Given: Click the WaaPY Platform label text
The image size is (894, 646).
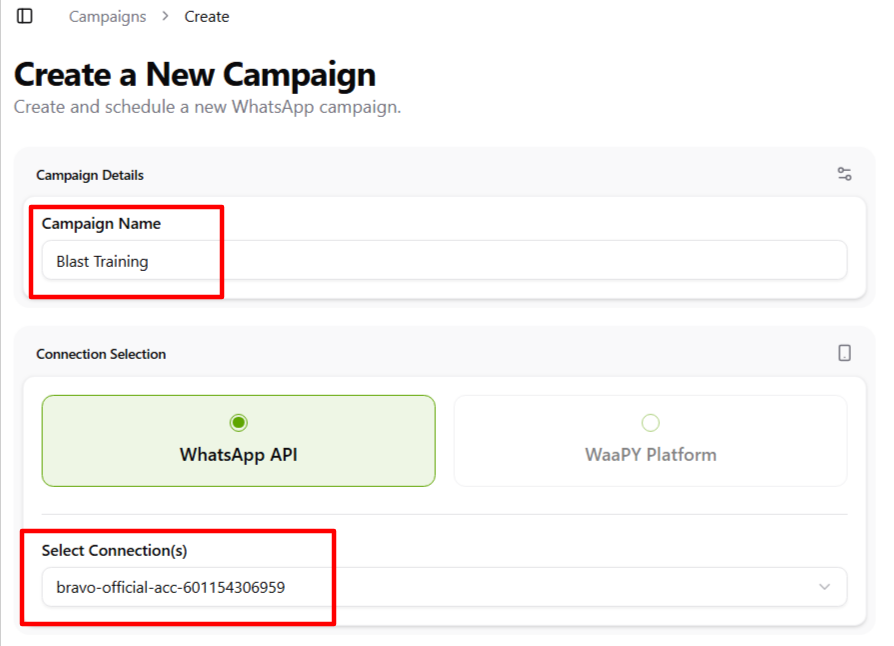Looking at the screenshot, I should click(x=651, y=455).
